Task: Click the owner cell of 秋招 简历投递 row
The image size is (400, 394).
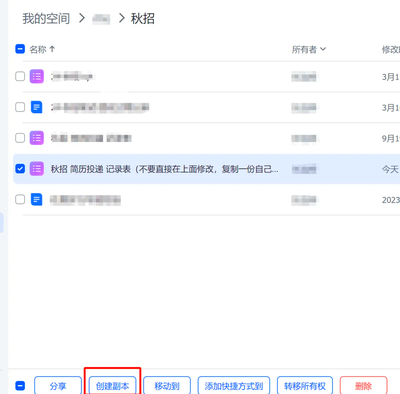Action: click(304, 169)
